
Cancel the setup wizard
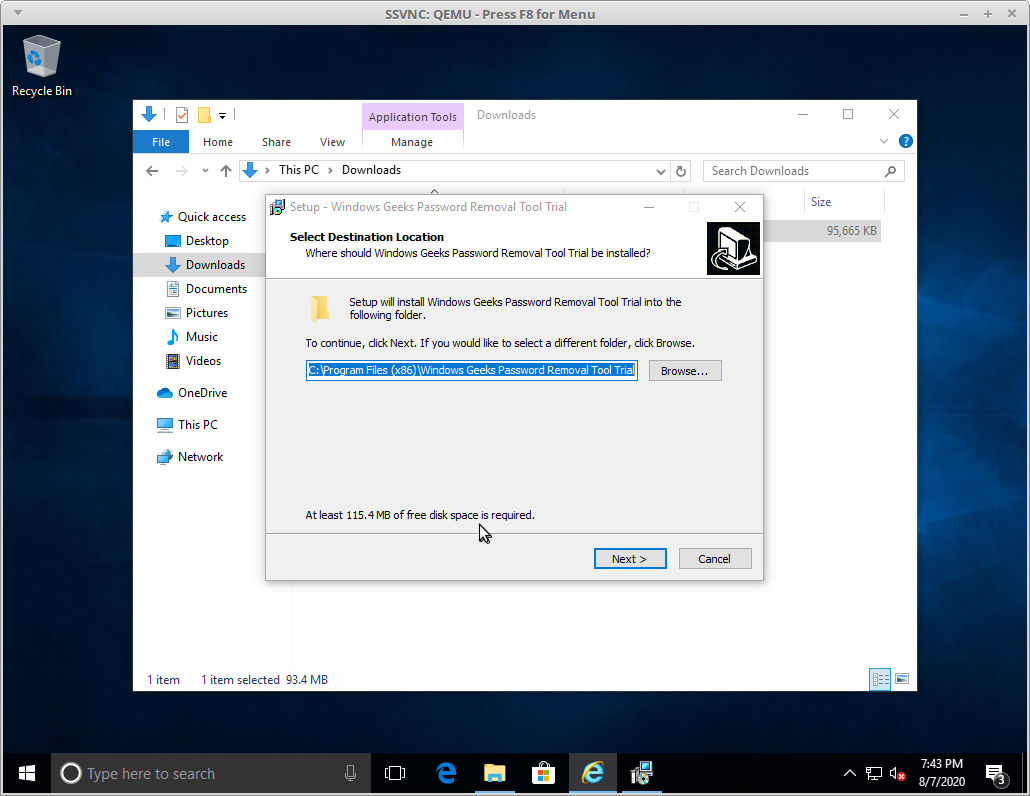click(x=715, y=559)
